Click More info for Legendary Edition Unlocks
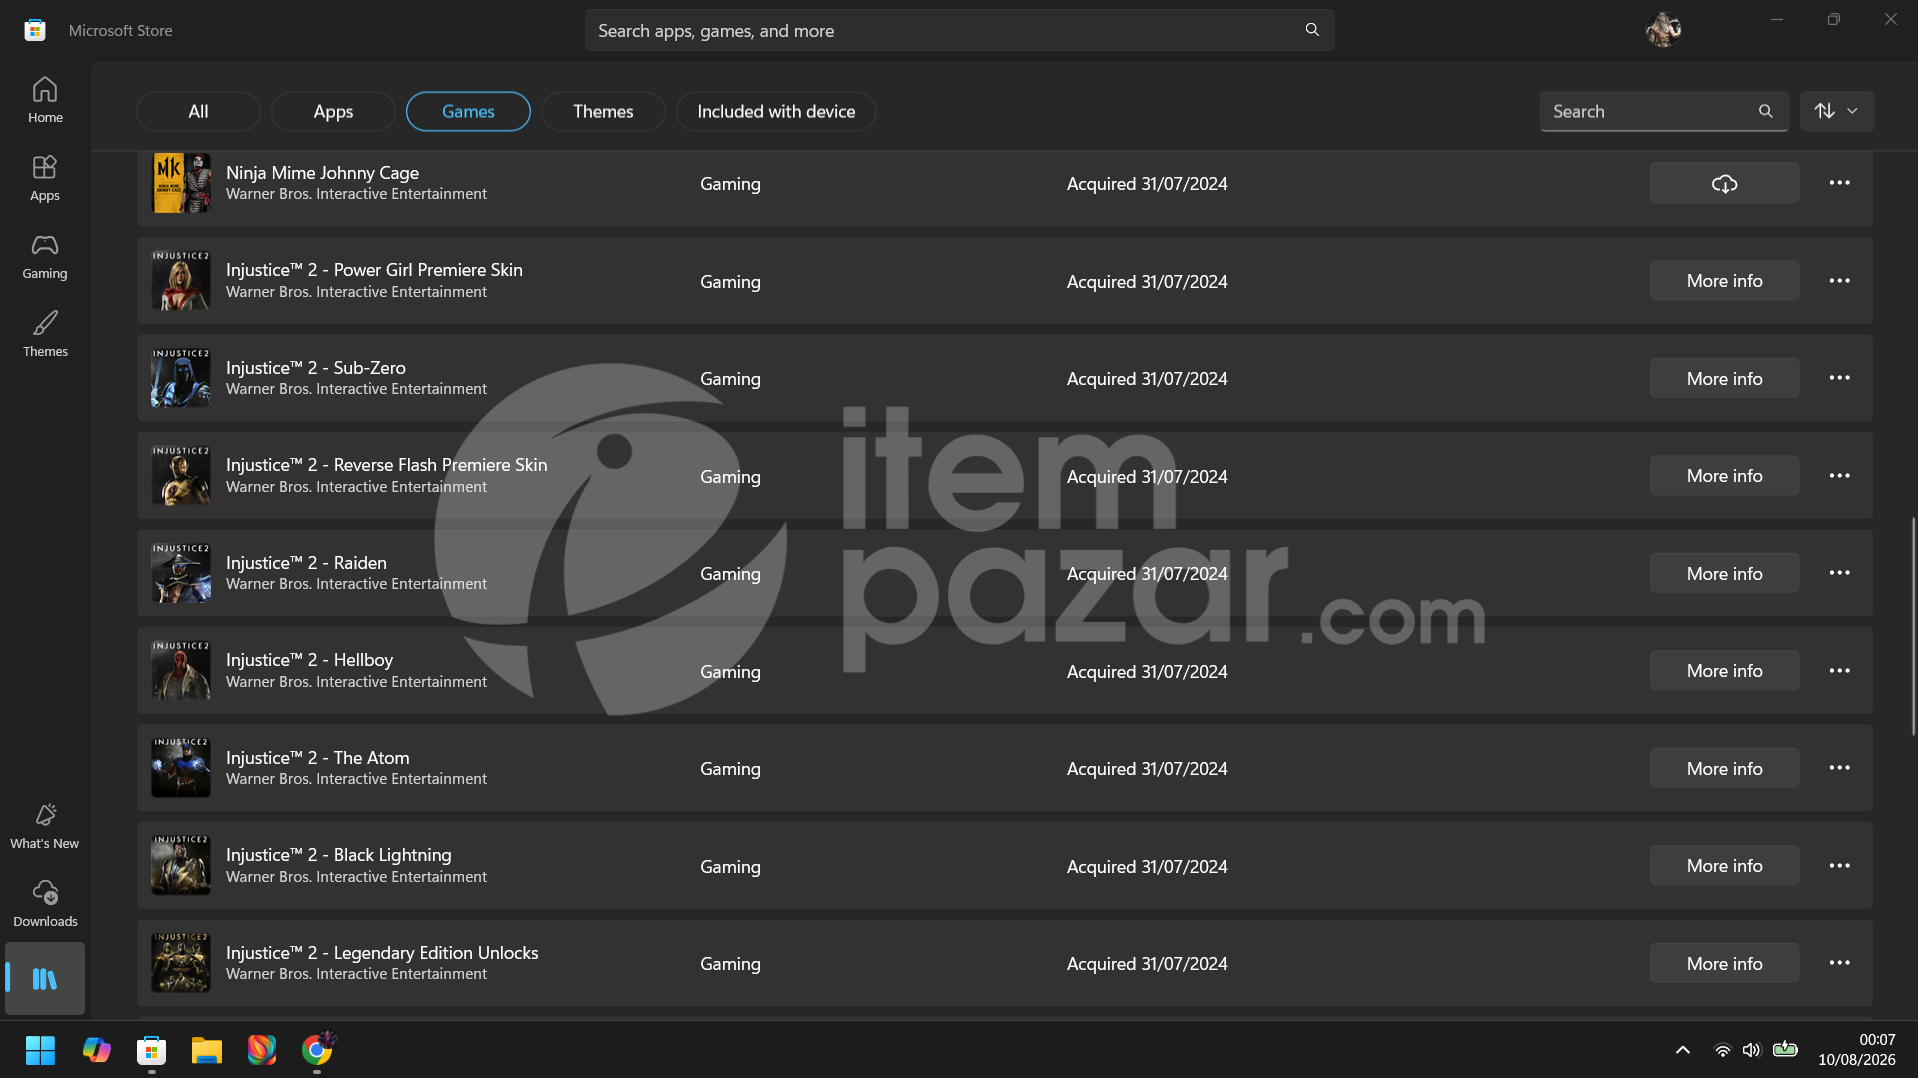1918x1078 pixels. [x=1724, y=963]
